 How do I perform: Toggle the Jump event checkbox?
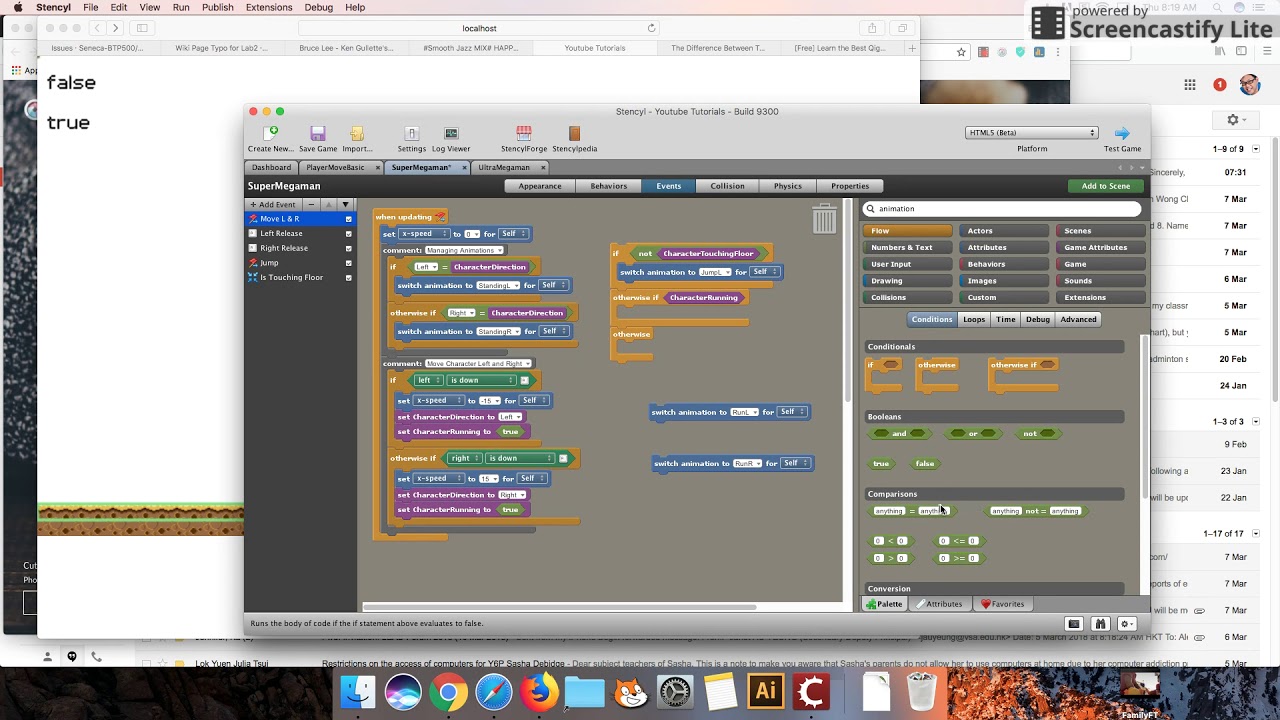(x=349, y=263)
